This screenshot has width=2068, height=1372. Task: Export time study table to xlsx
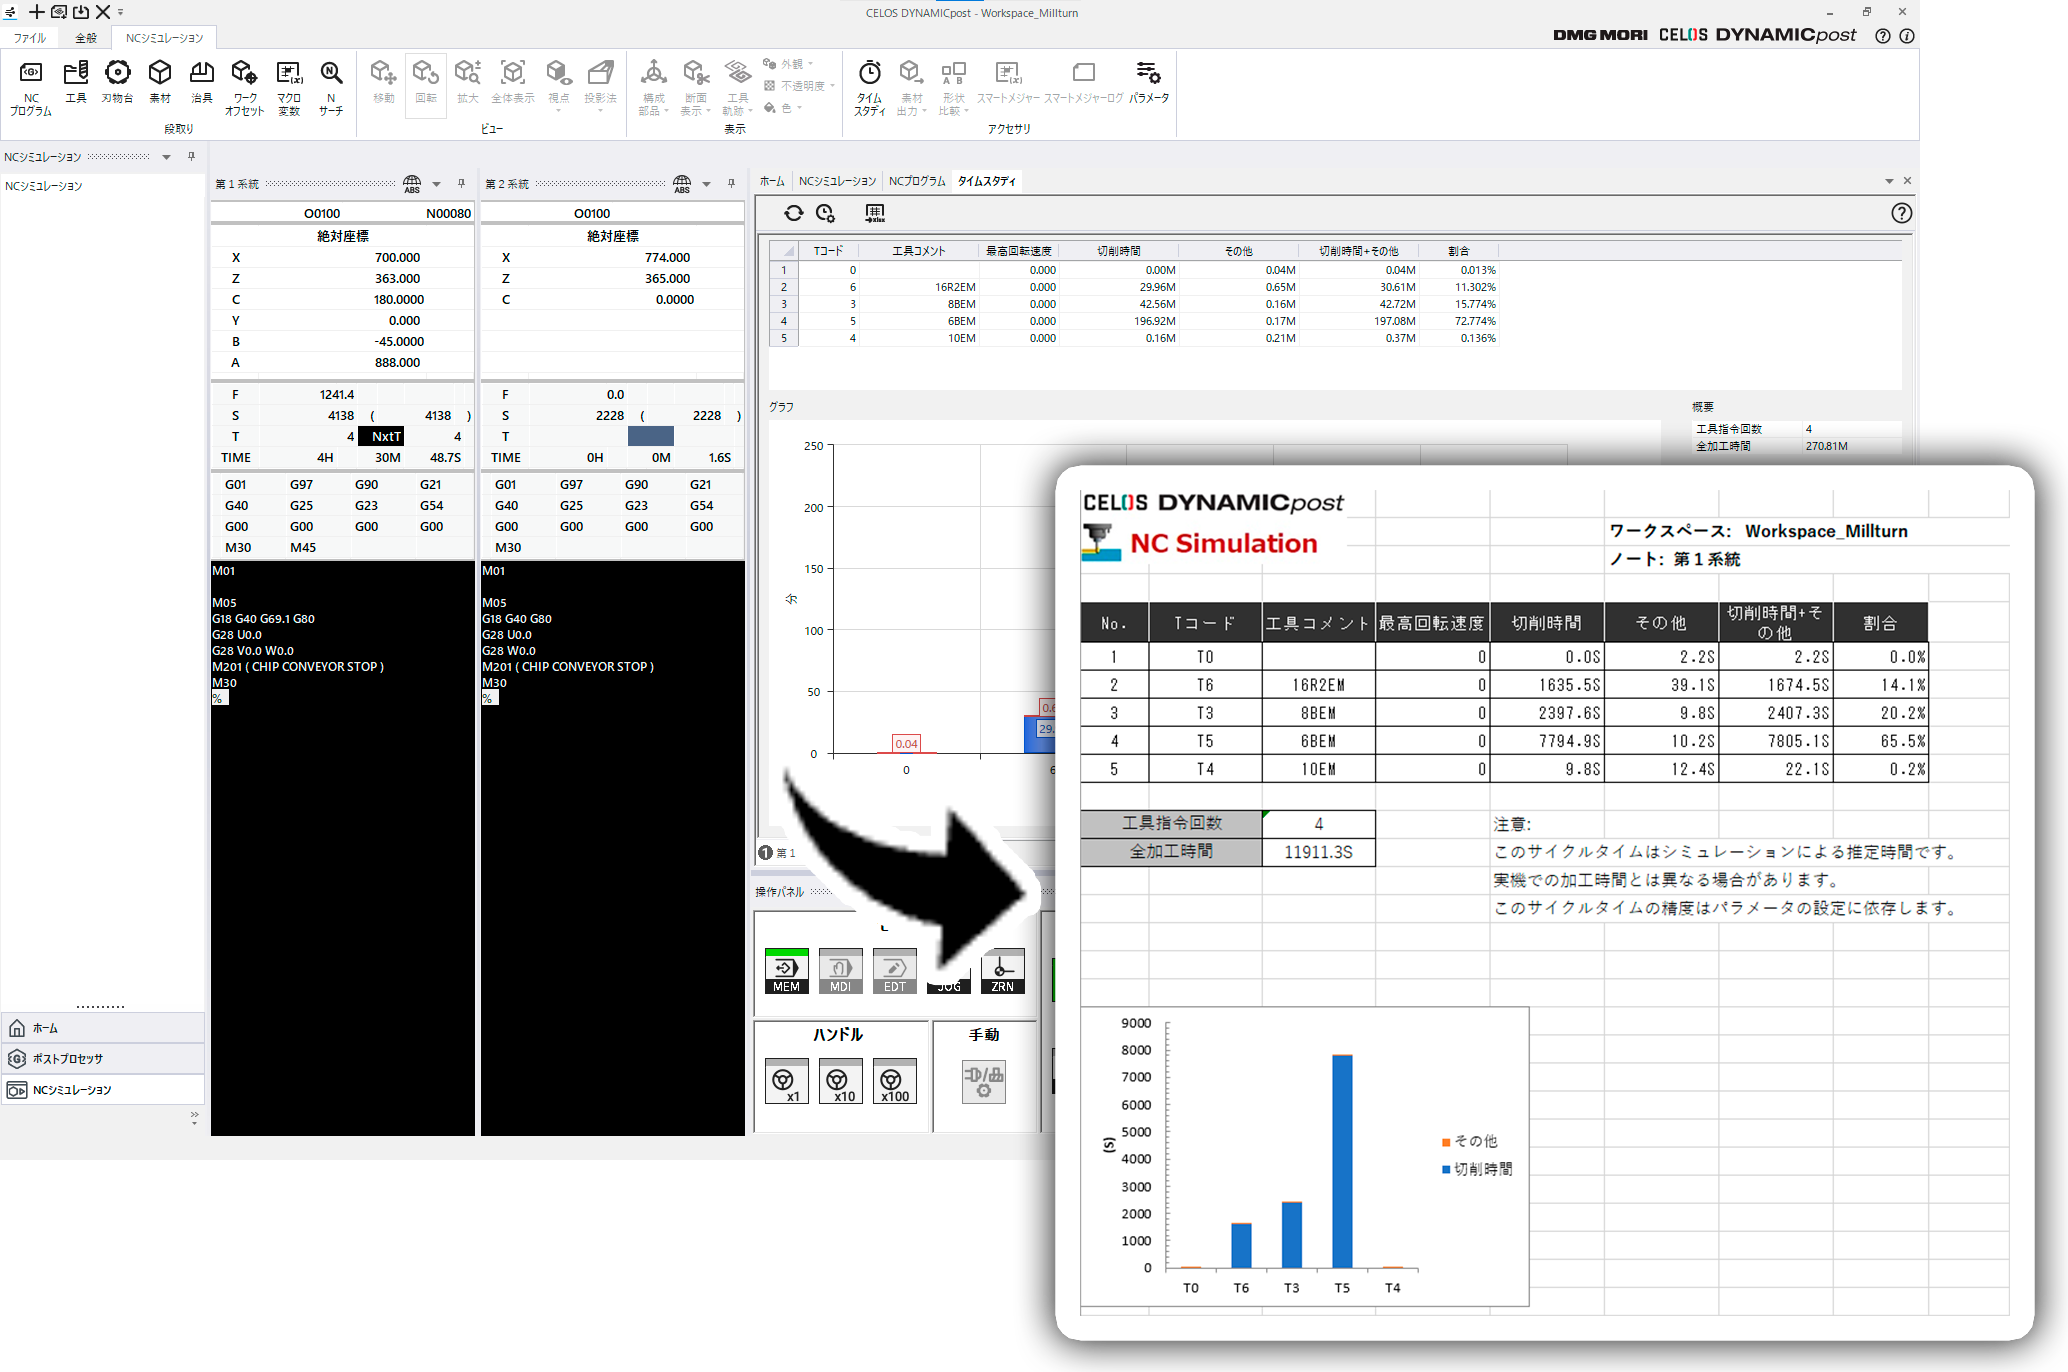pos(875,213)
